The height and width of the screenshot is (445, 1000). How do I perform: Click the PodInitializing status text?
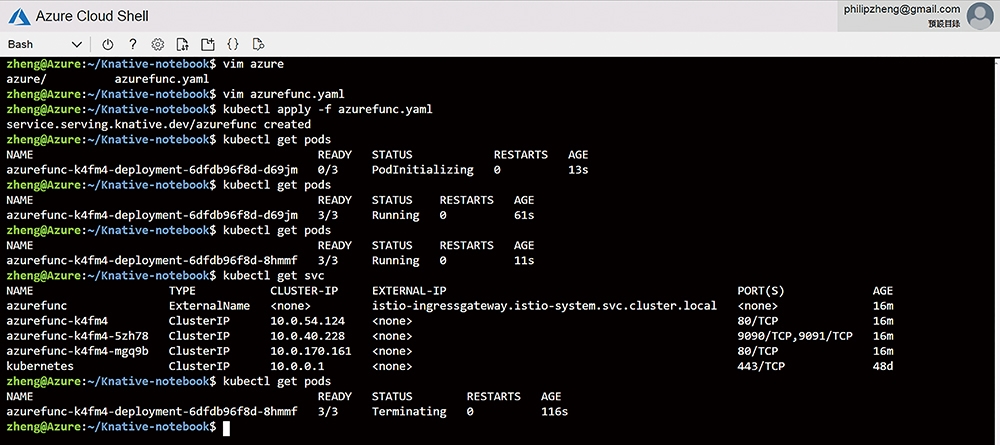pos(423,170)
